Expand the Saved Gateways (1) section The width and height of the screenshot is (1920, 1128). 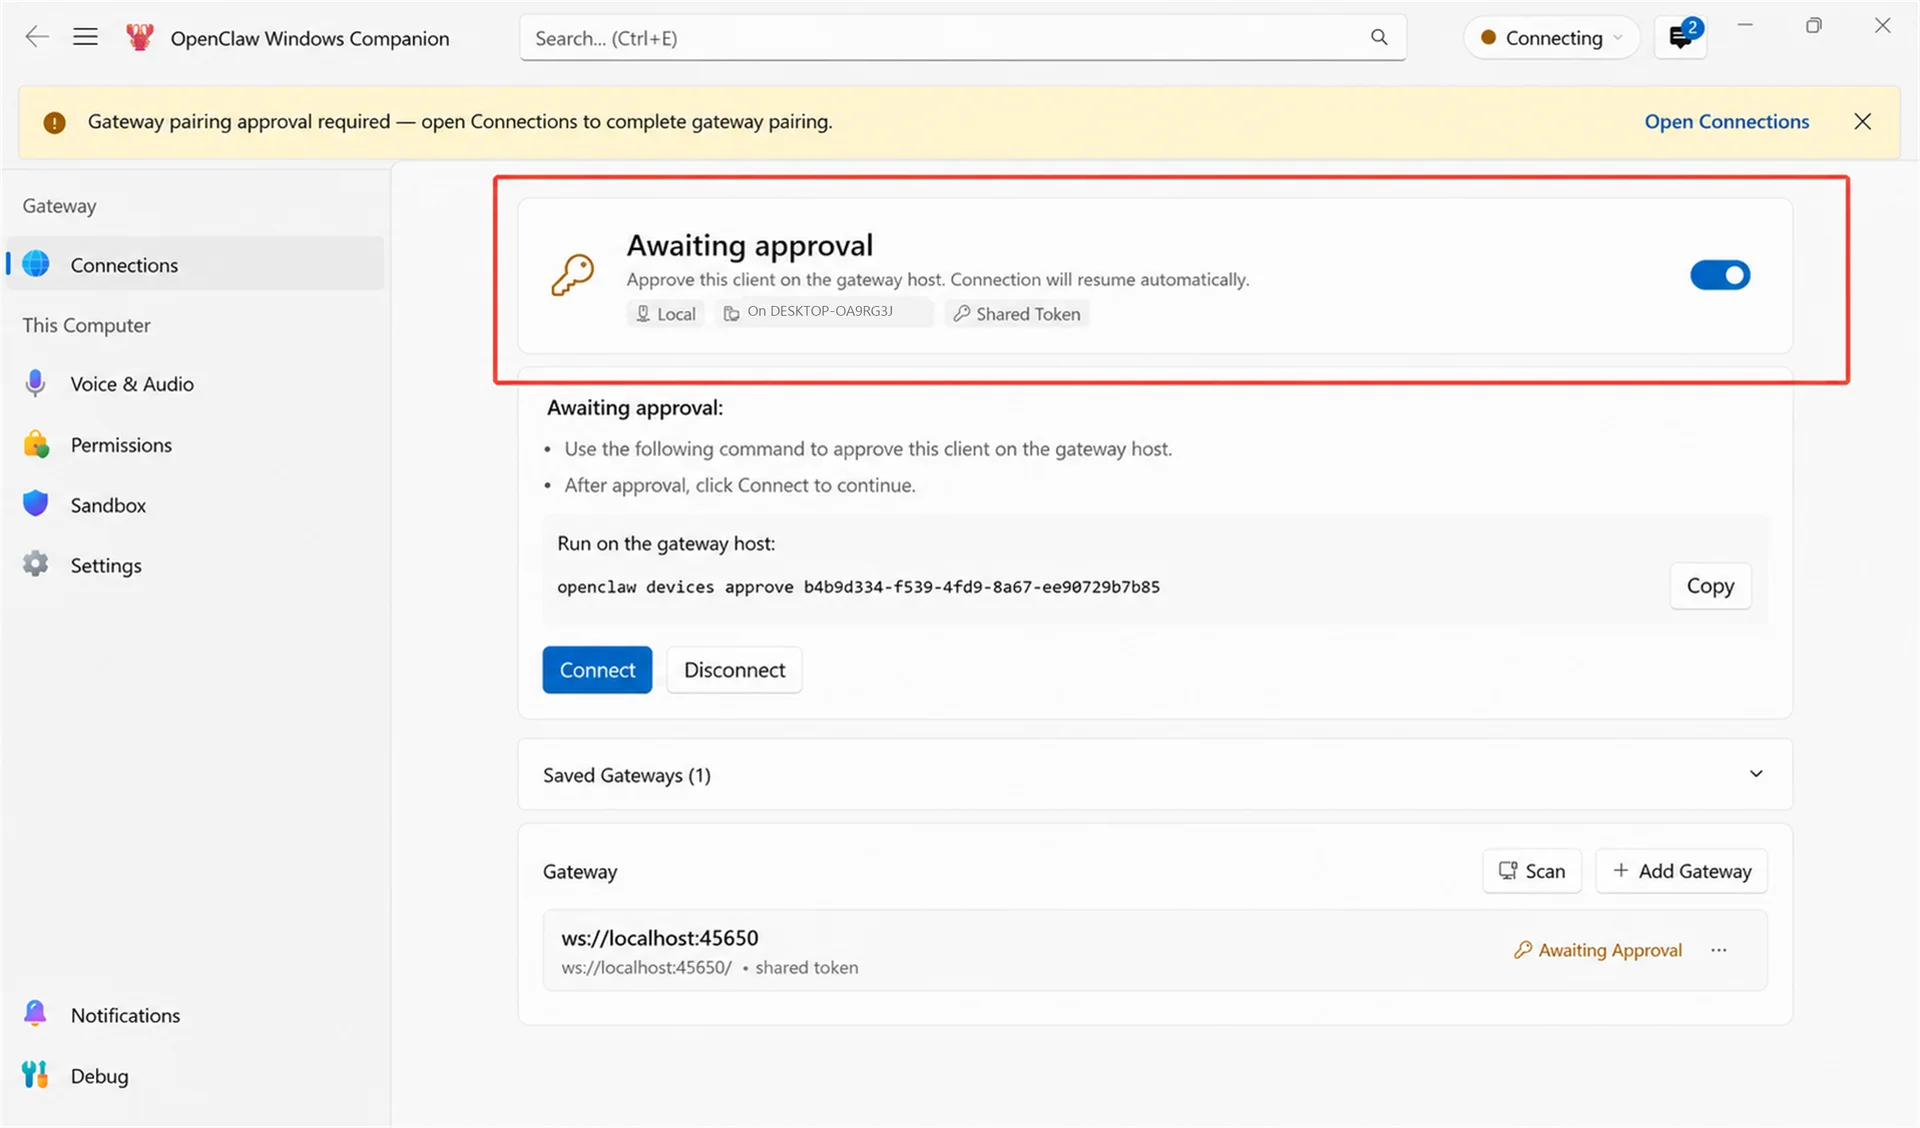(x=1155, y=775)
